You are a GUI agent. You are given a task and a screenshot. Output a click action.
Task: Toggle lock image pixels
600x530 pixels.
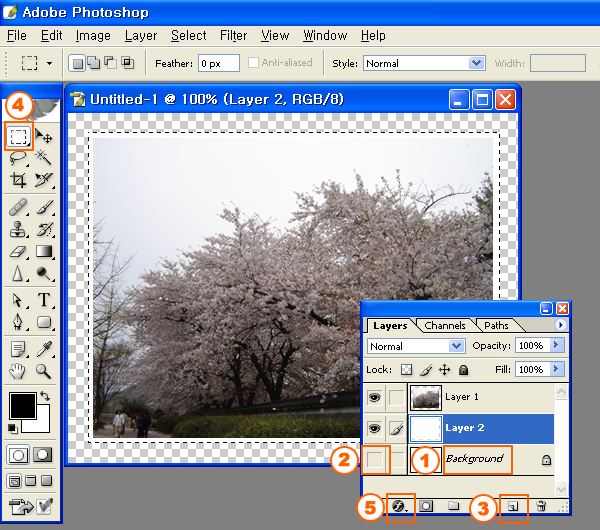426,370
